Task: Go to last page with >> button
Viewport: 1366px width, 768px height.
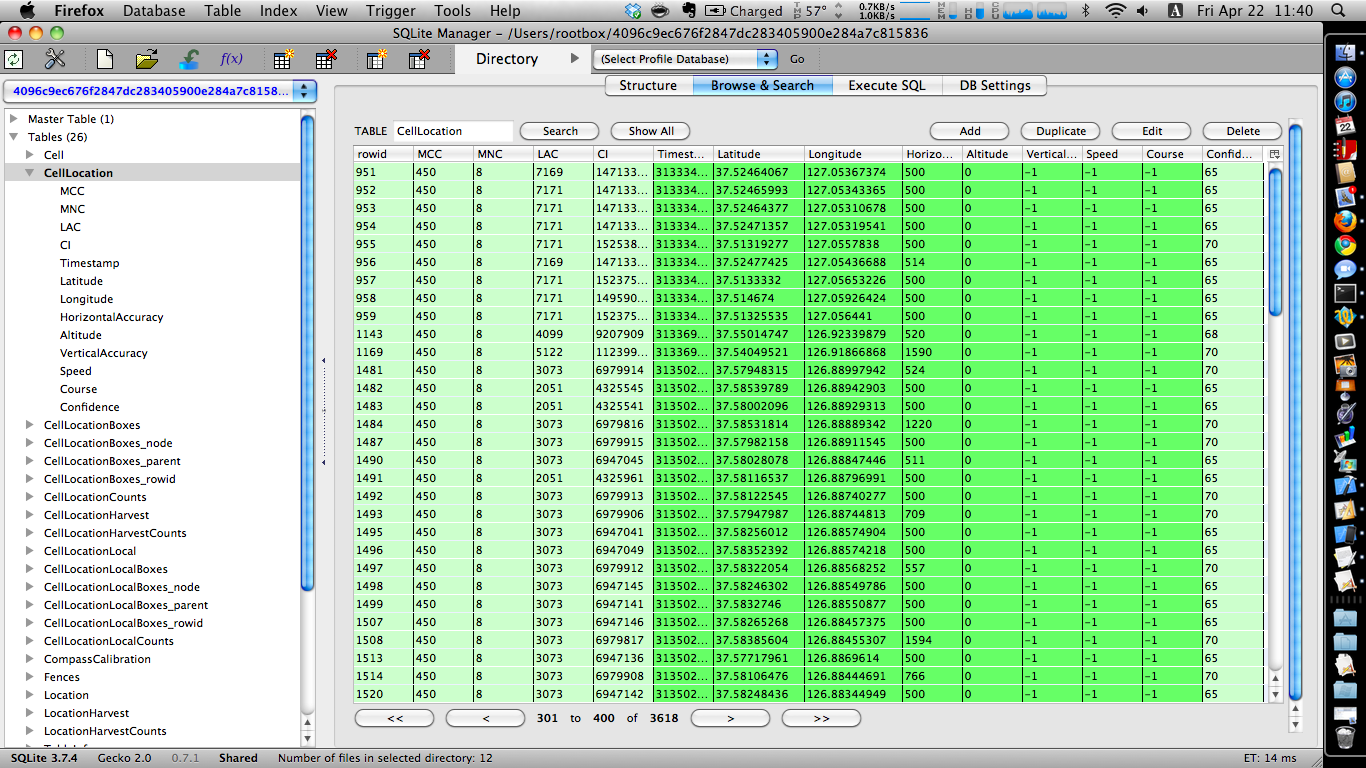Action: point(821,718)
